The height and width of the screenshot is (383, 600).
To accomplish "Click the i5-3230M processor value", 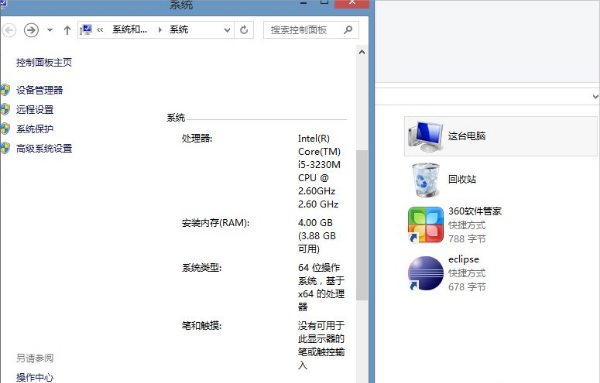I will coord(320,165).
